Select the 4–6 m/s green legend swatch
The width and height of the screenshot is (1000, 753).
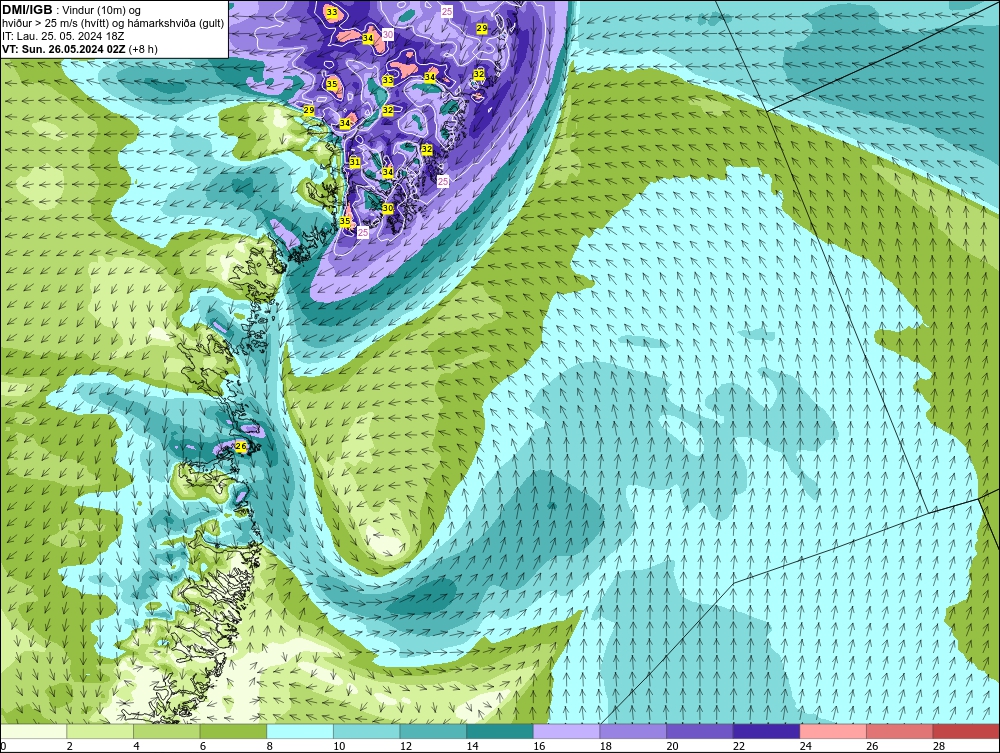[x=166, y=731]
